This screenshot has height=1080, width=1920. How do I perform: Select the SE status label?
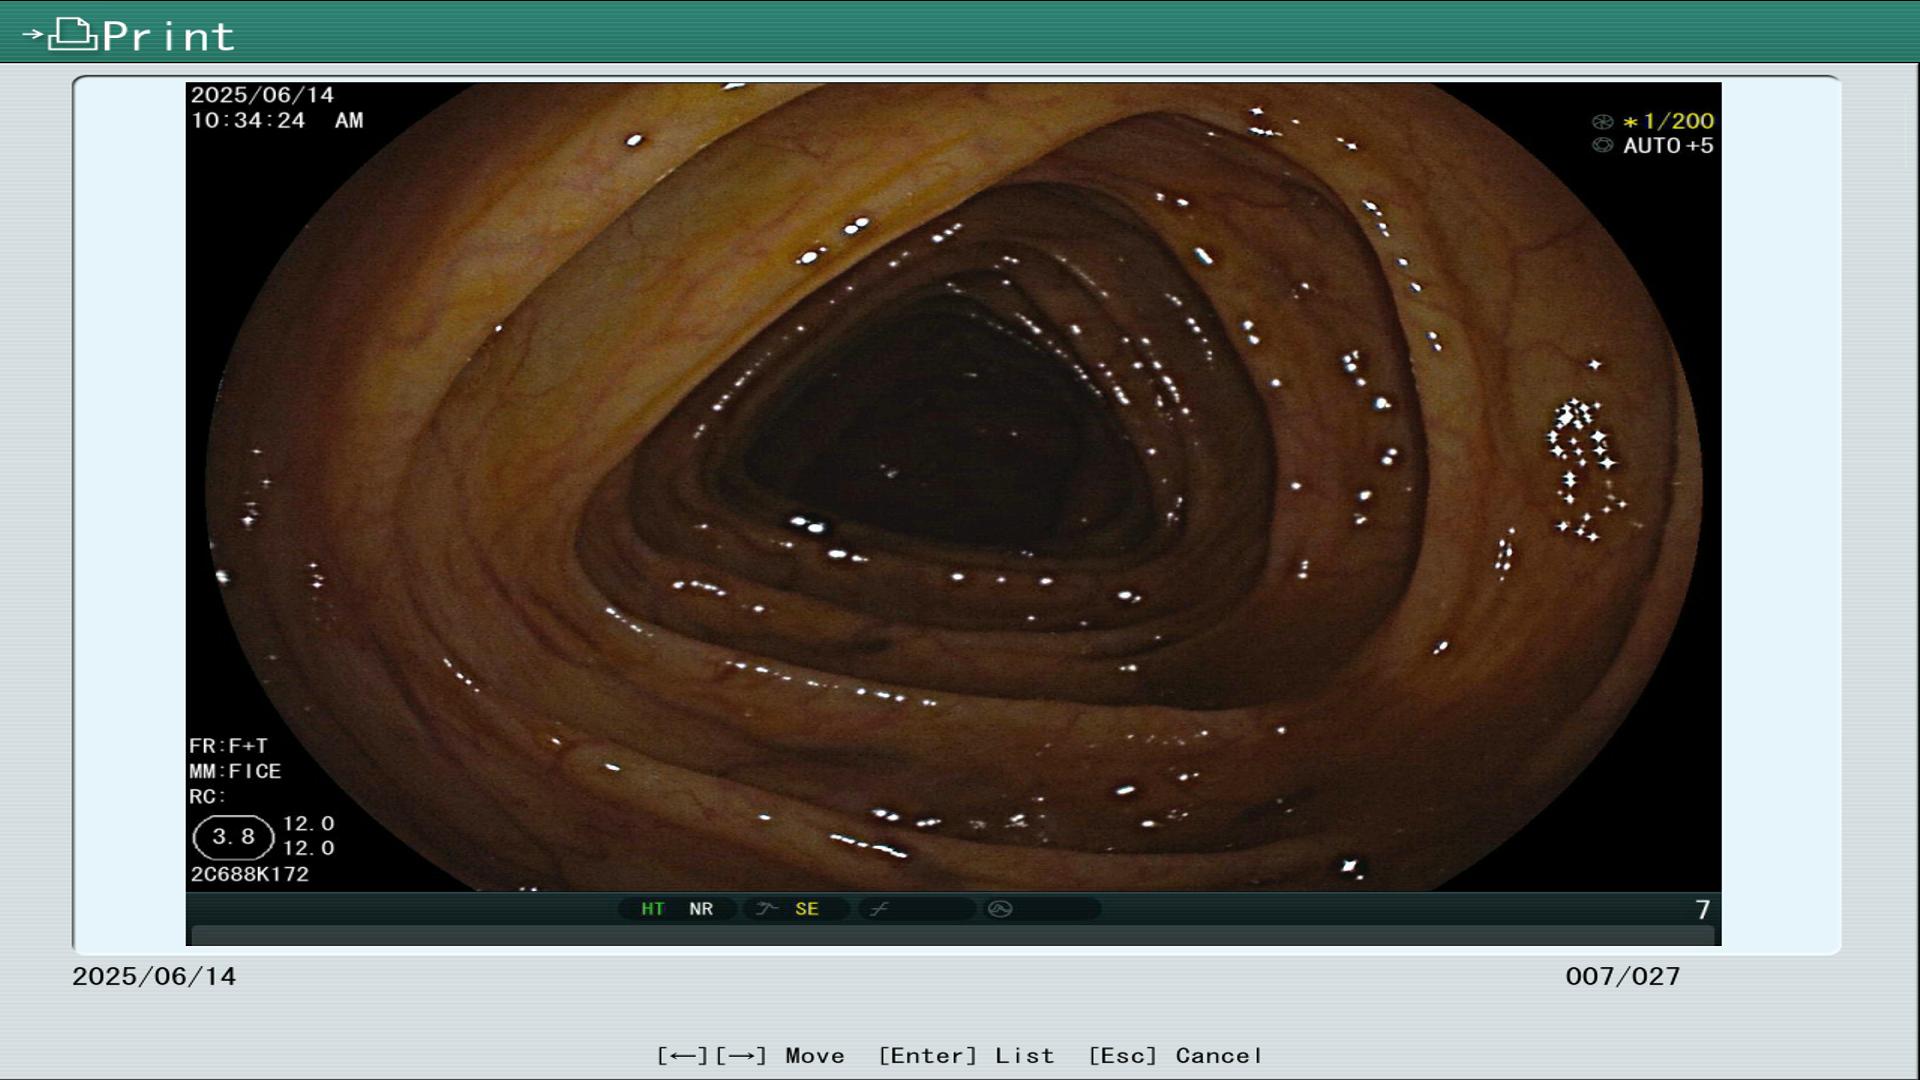(x=807, y=909)
